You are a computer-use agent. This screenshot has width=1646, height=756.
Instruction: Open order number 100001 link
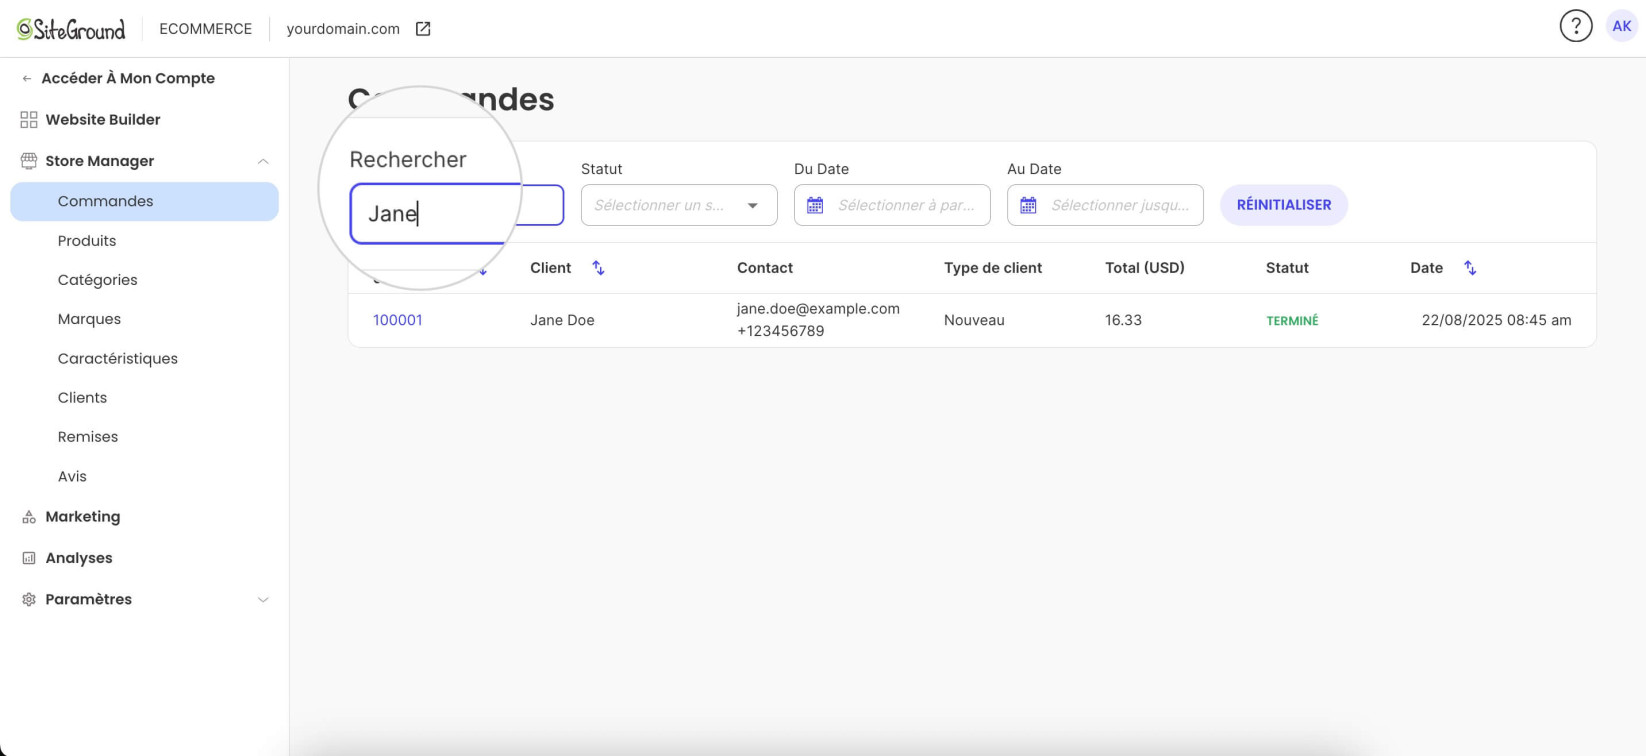point(398,320)
